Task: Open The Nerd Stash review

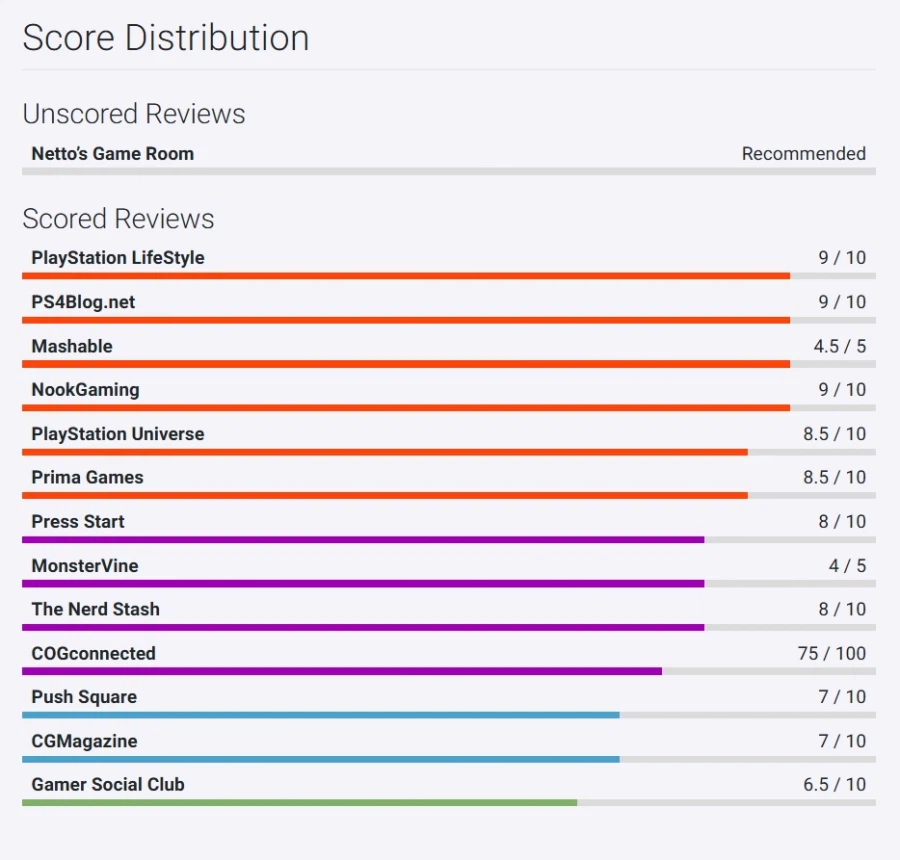Action: click(95, 610)
